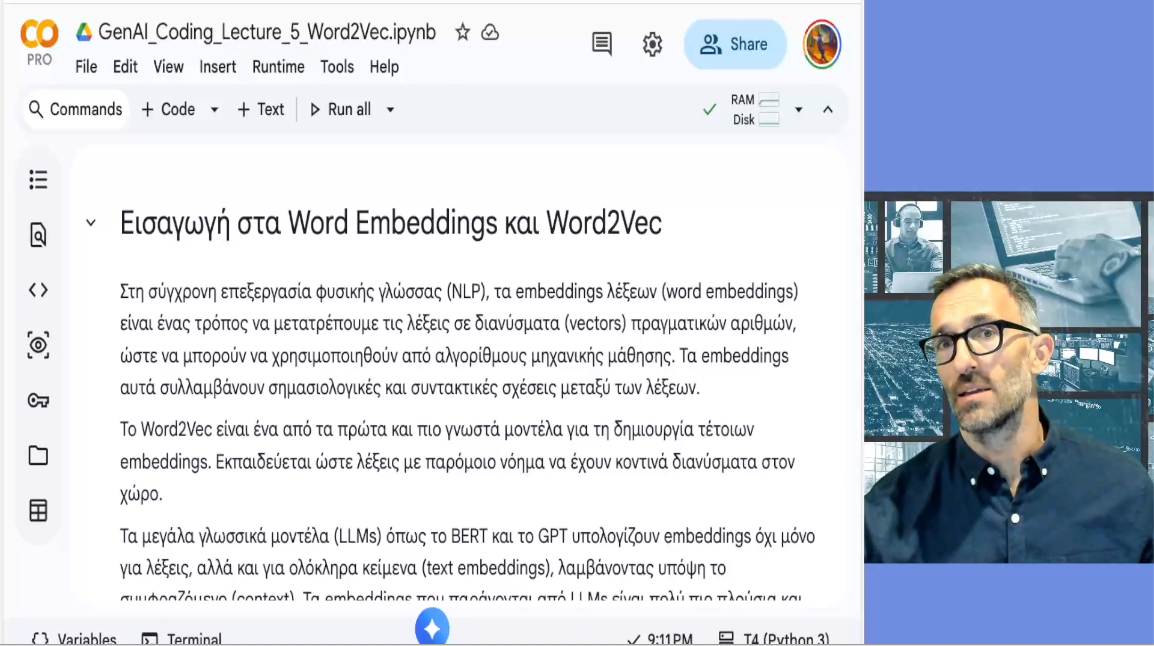Click the Gemini sparkle button
This screenshot has height=646, width=1154.
432,629
